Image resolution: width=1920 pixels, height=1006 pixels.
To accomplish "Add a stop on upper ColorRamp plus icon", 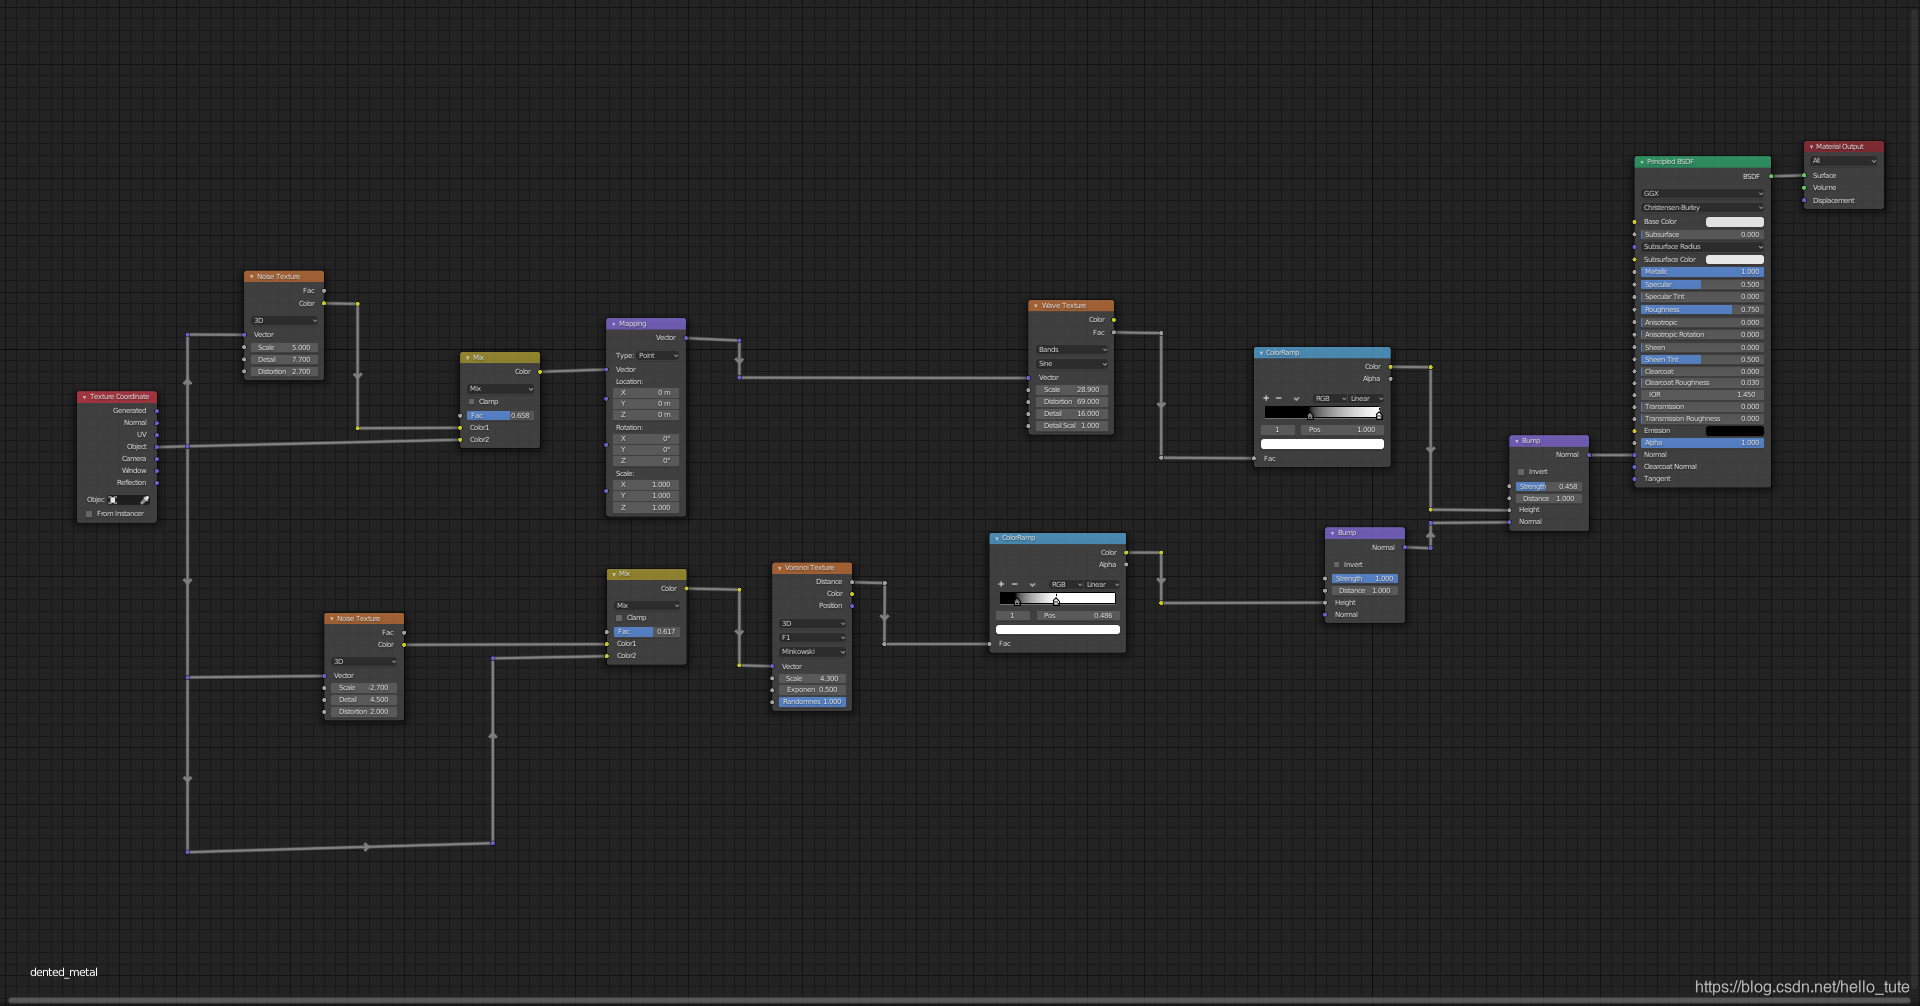I will click(x=1266, y=398).
